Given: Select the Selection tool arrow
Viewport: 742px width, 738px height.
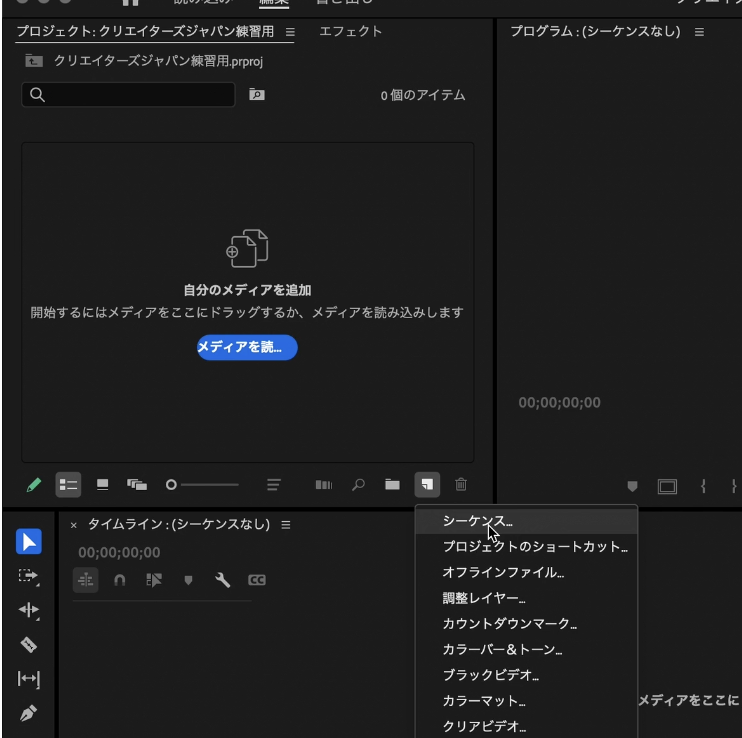Looking at the screenshot, I should click(29, 541).
